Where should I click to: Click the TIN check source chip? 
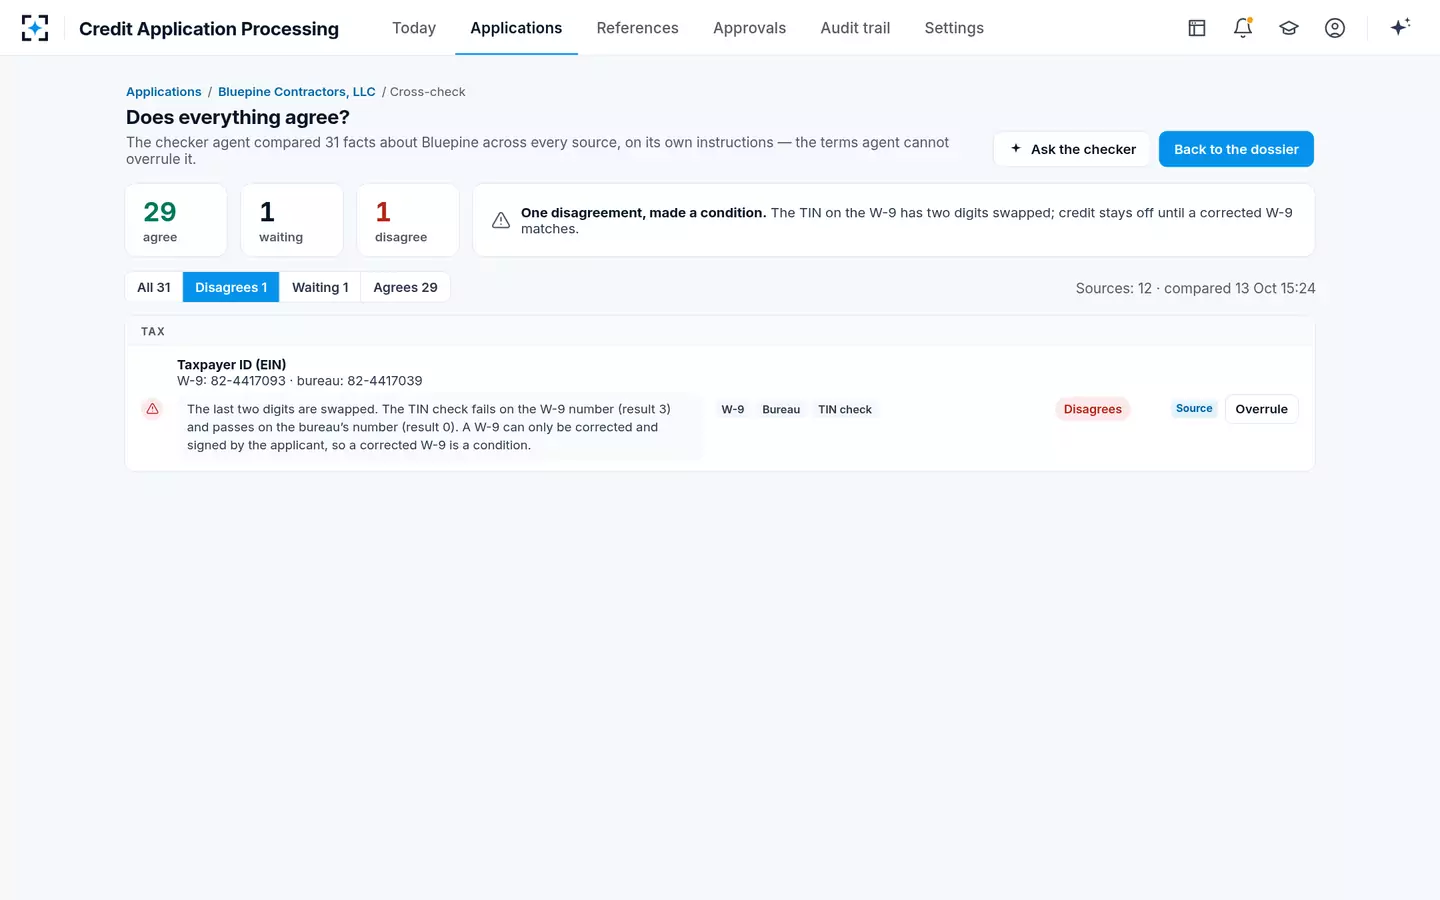click(x=845, y=409)
